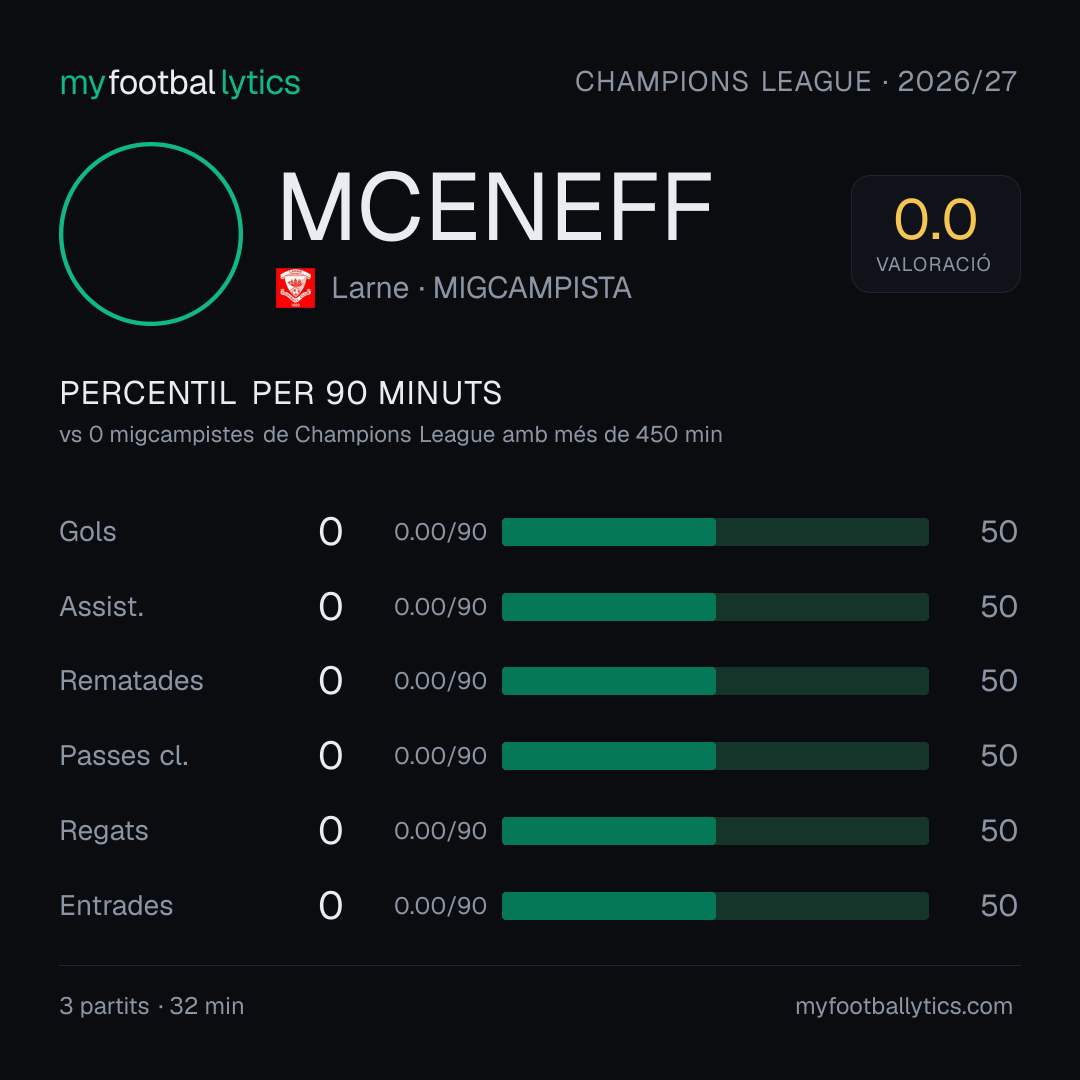Select the MCENEFF player name heading

click(x=495, y=207)
